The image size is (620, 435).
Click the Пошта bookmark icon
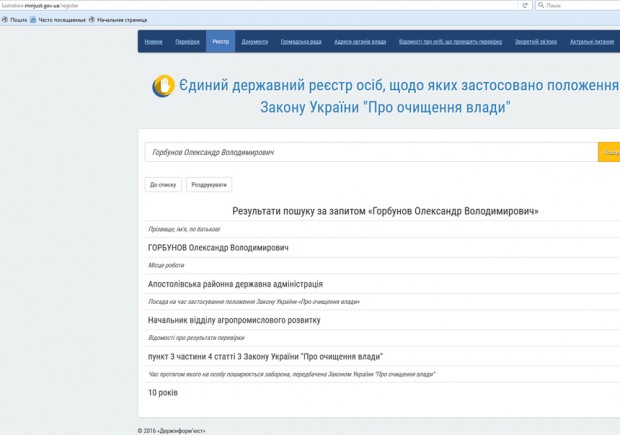point(6,19)
